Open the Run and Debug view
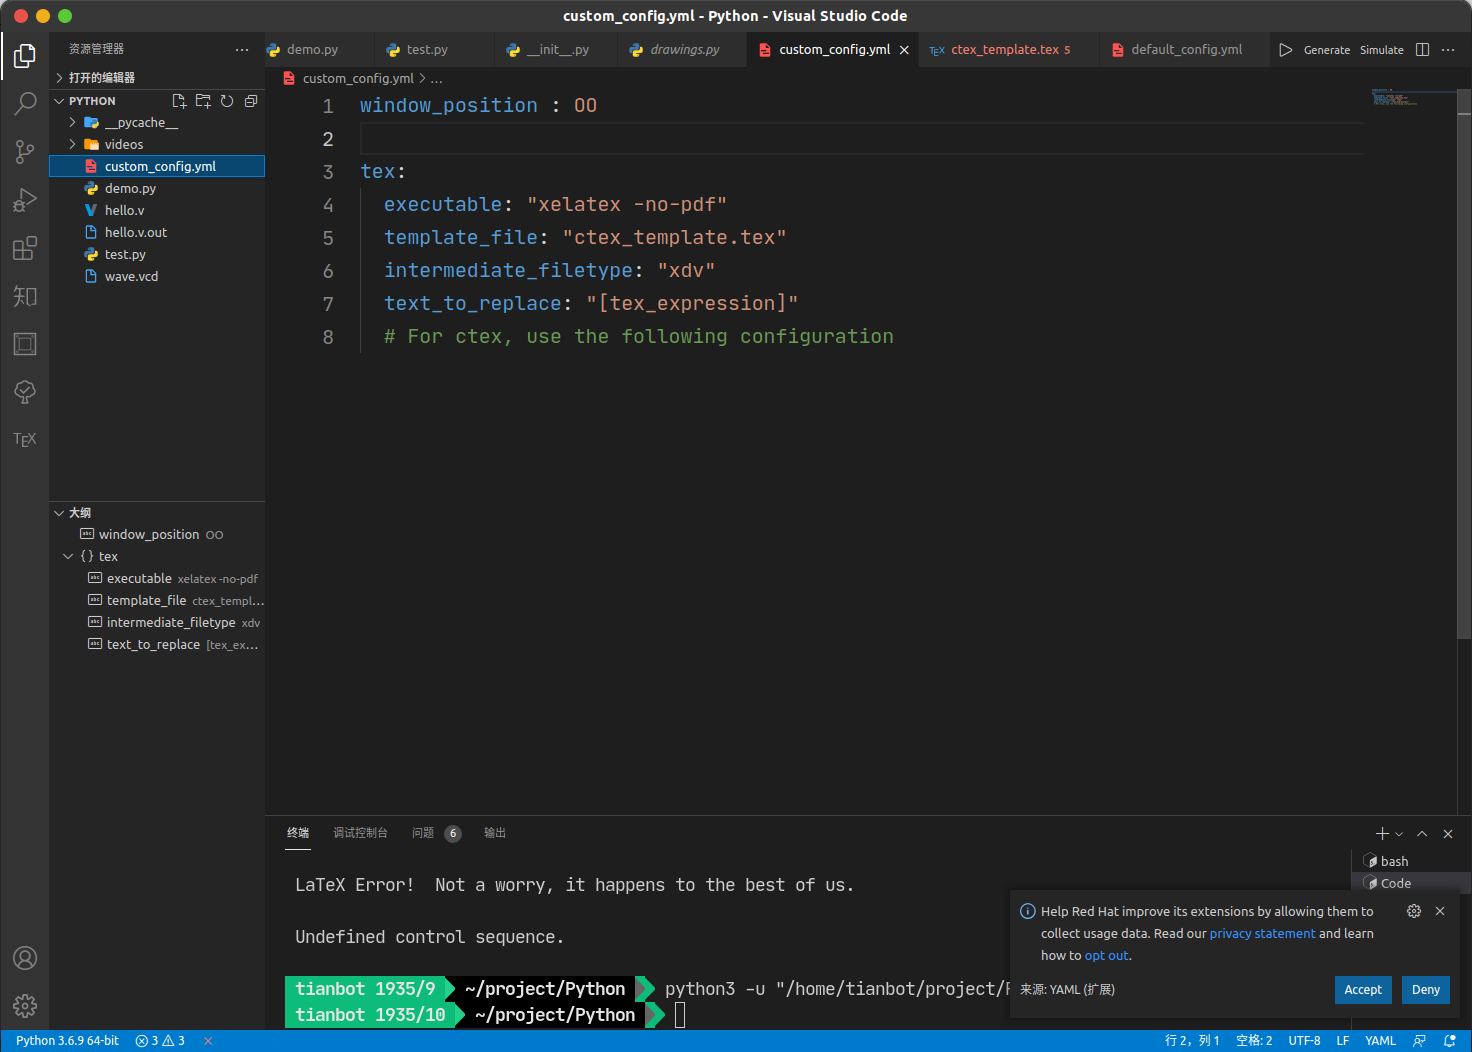This screenshot has width=1472, height=1052. click(x=25, y=200)
